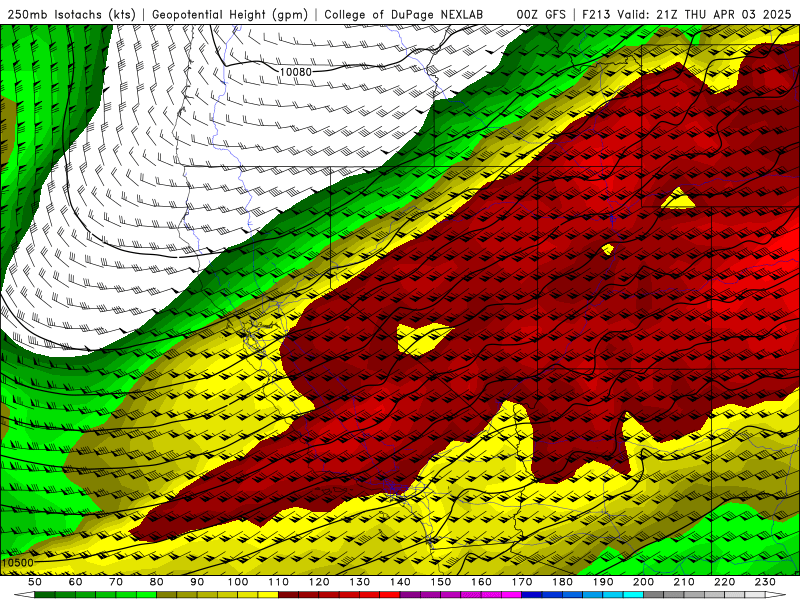Click the '150' value on the color scale

coord(440,582)
